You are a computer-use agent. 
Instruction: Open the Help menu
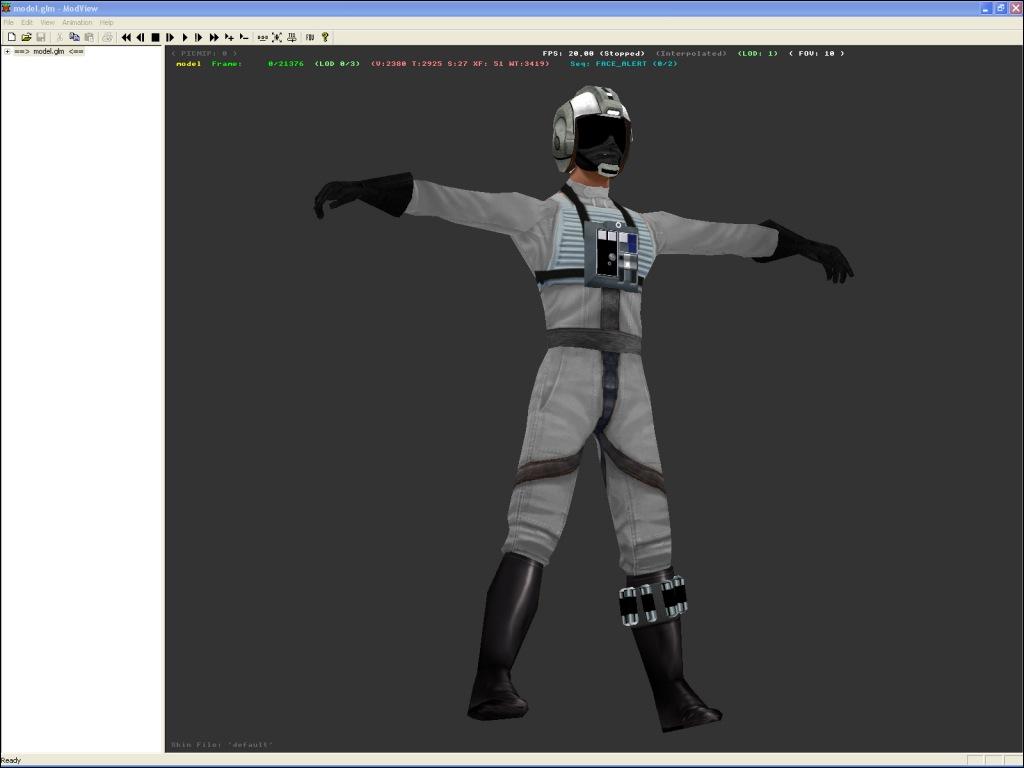[x=107, y=22]
